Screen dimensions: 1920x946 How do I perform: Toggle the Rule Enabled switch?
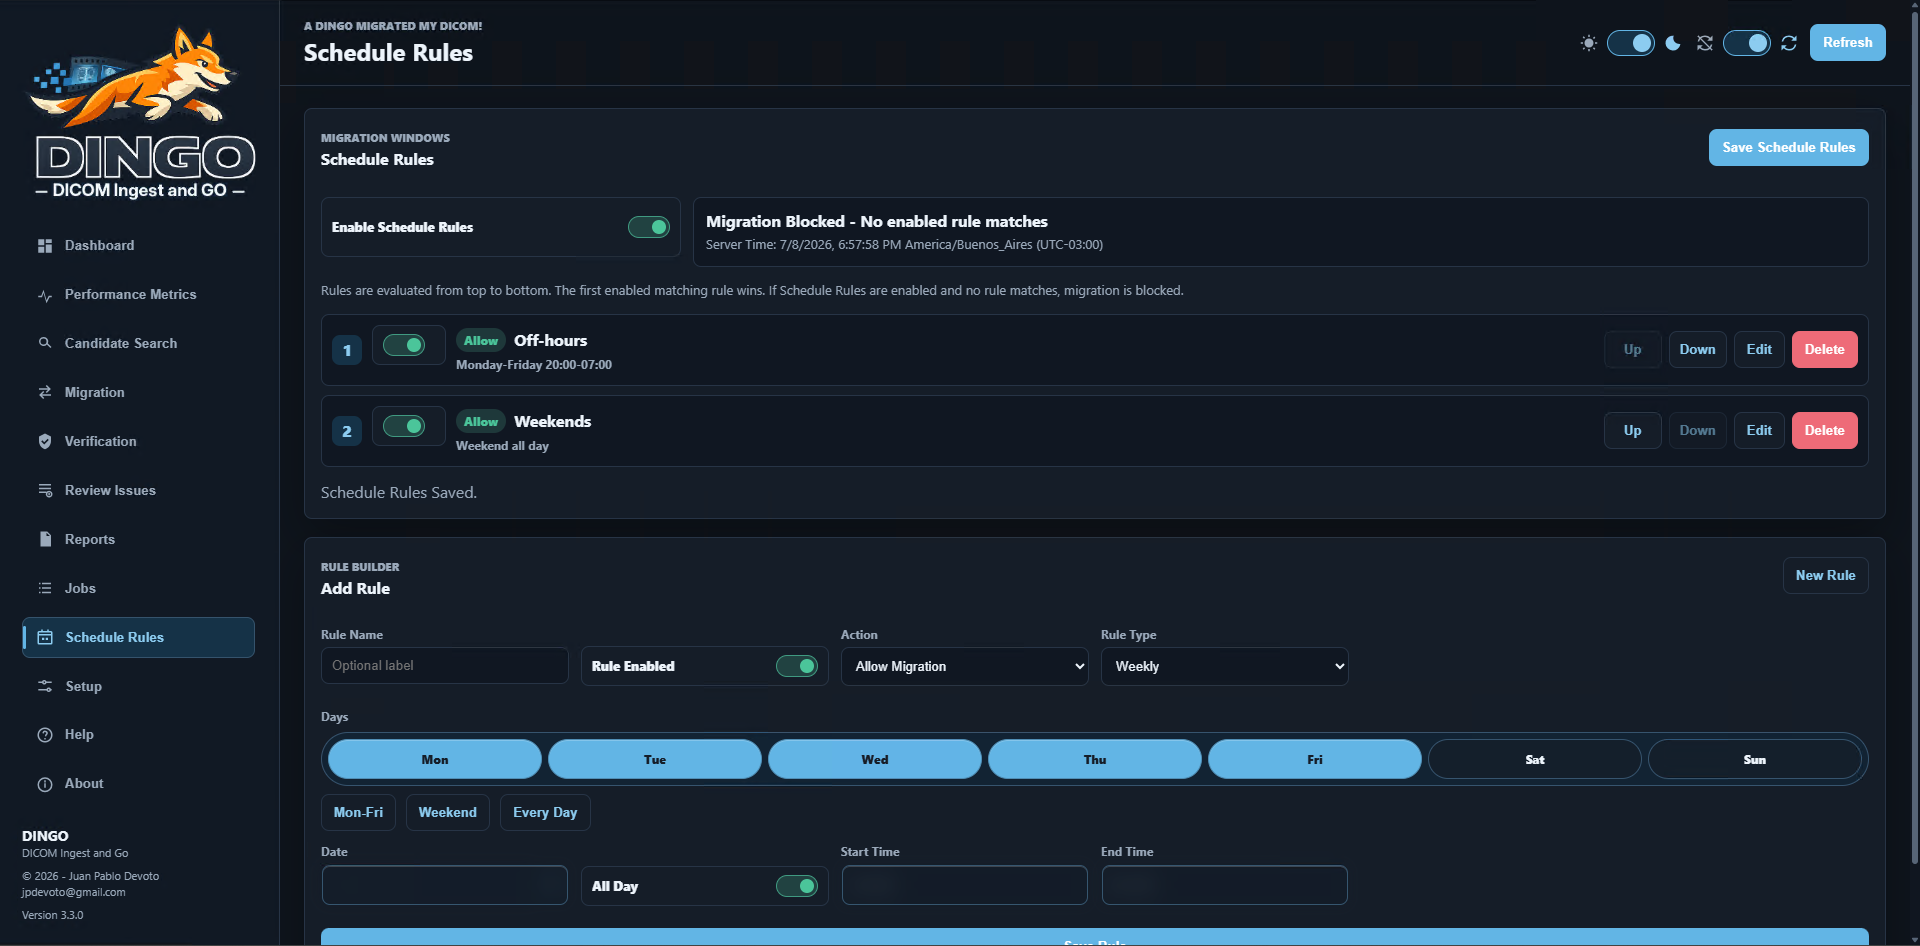pos(797,666)
